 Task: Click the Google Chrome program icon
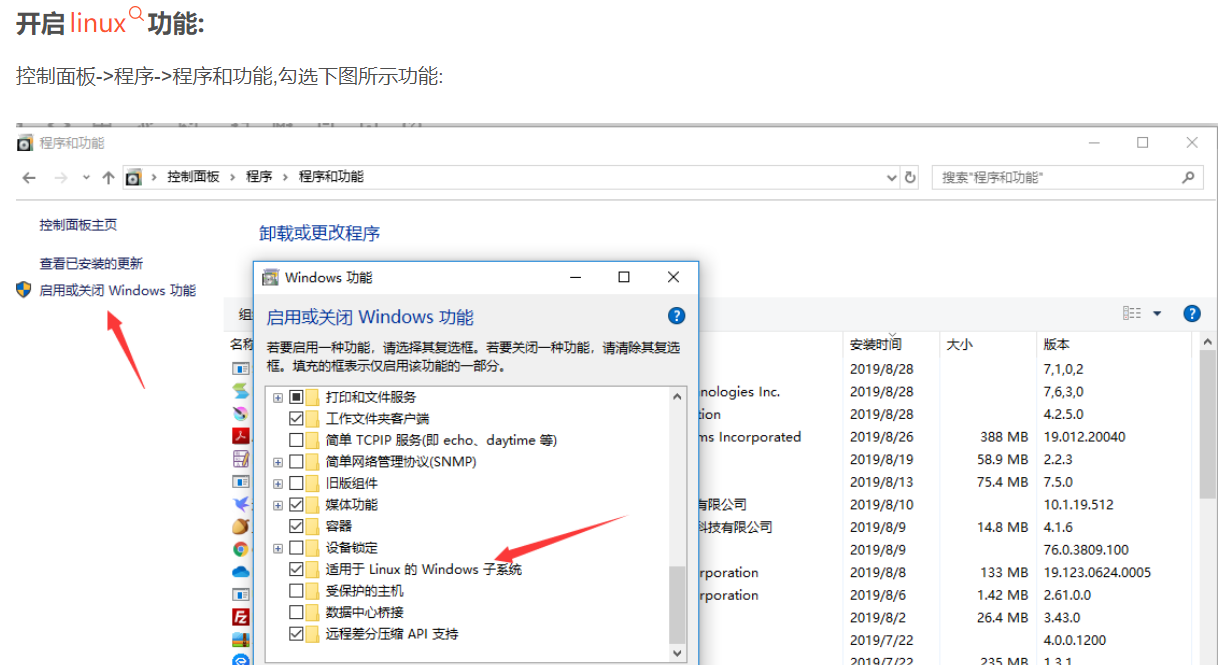238,548
